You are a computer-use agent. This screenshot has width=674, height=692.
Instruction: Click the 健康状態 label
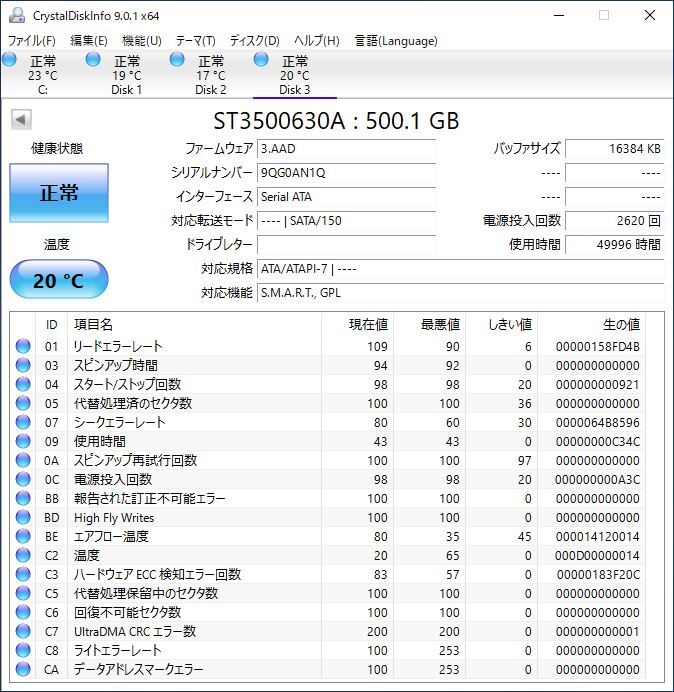click(57, 148)
